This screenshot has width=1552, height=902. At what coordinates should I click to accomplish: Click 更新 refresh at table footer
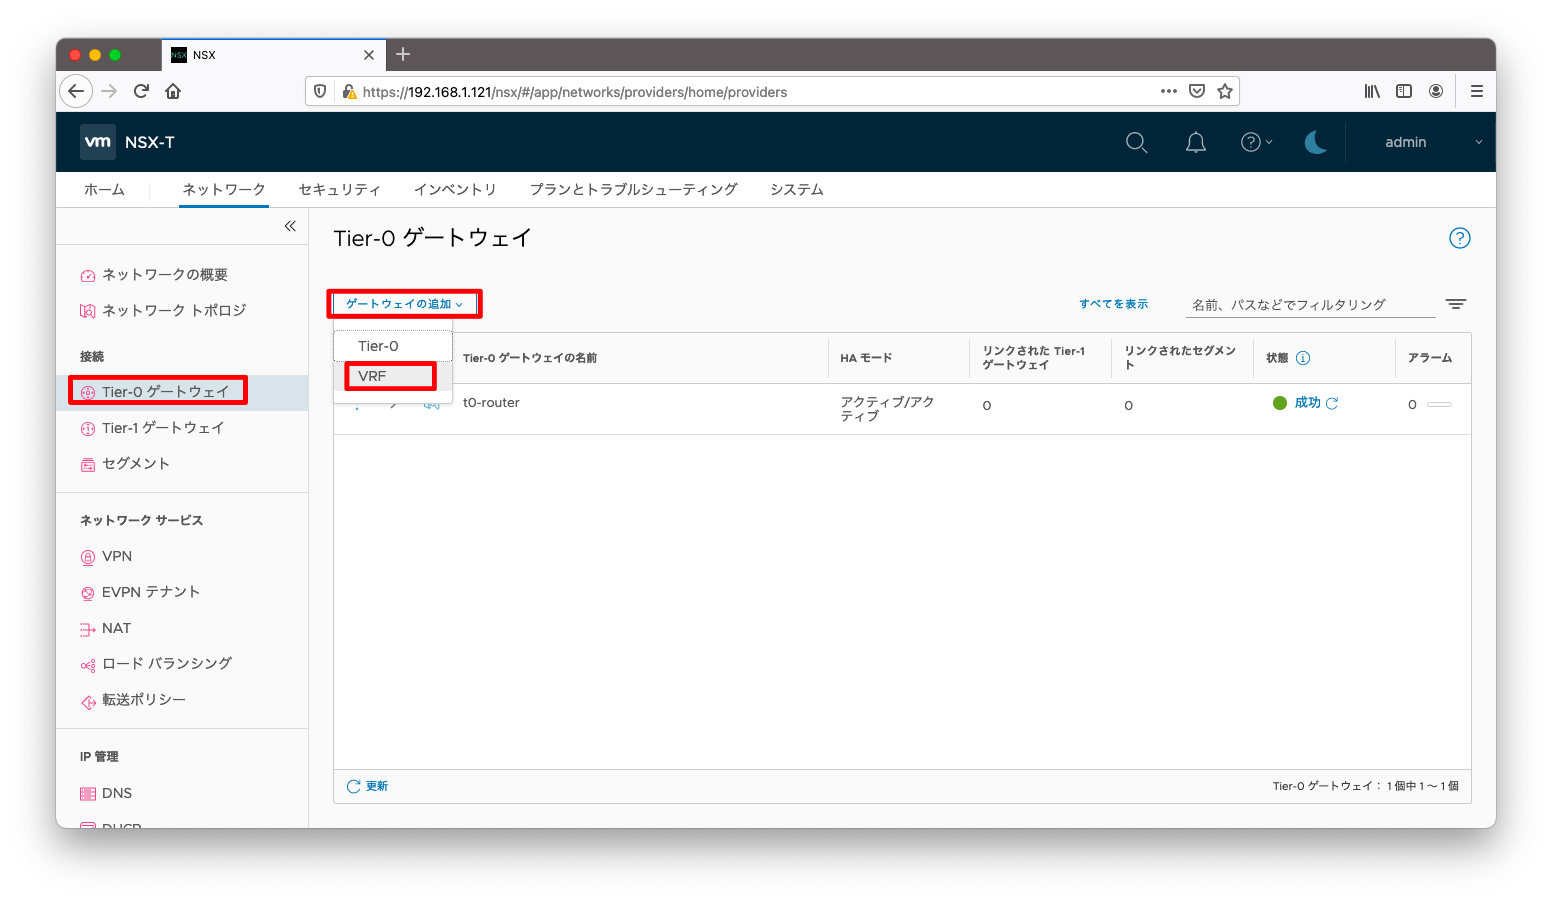point(367,786)
